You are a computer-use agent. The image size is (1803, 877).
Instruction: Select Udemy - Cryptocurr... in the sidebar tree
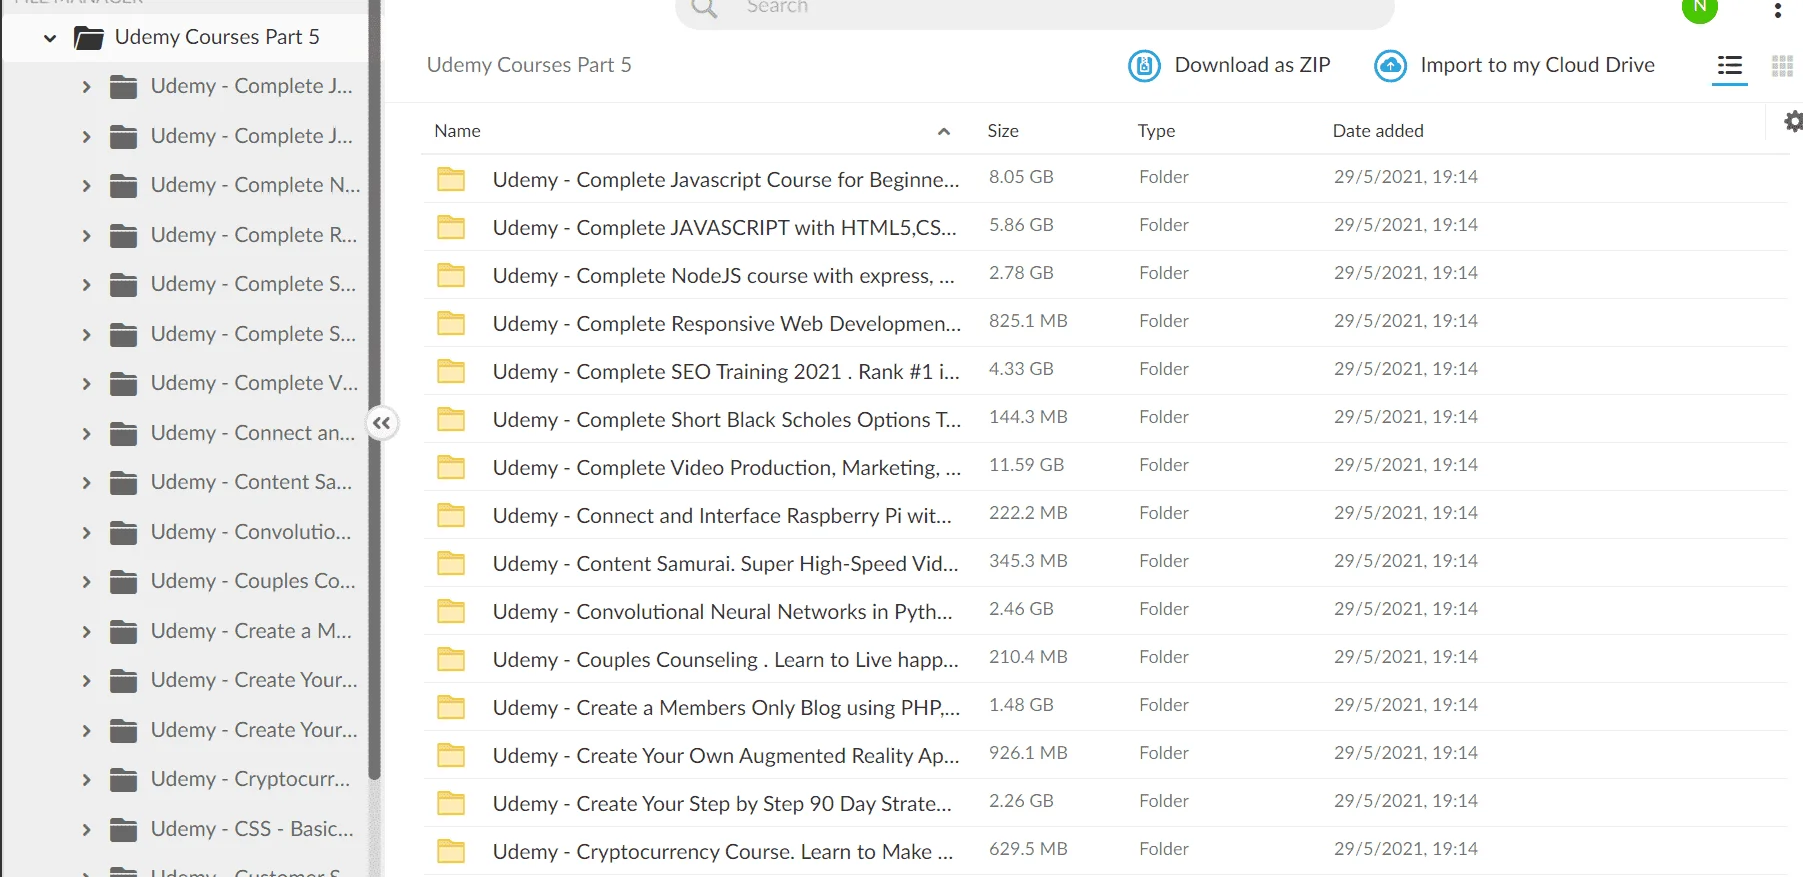point(250,779)
